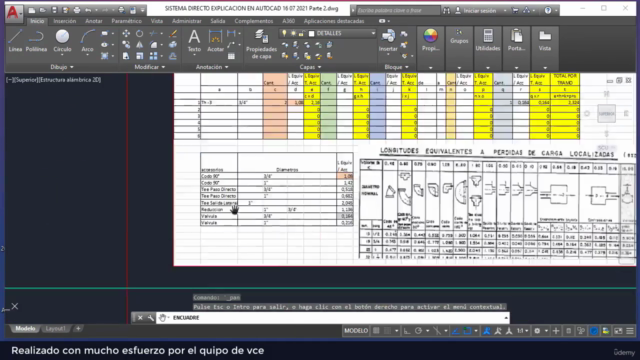Expand the Capas panel
The height and width of the screenshot is (360, 640).
pyautogui.click(x=310, y=67)
